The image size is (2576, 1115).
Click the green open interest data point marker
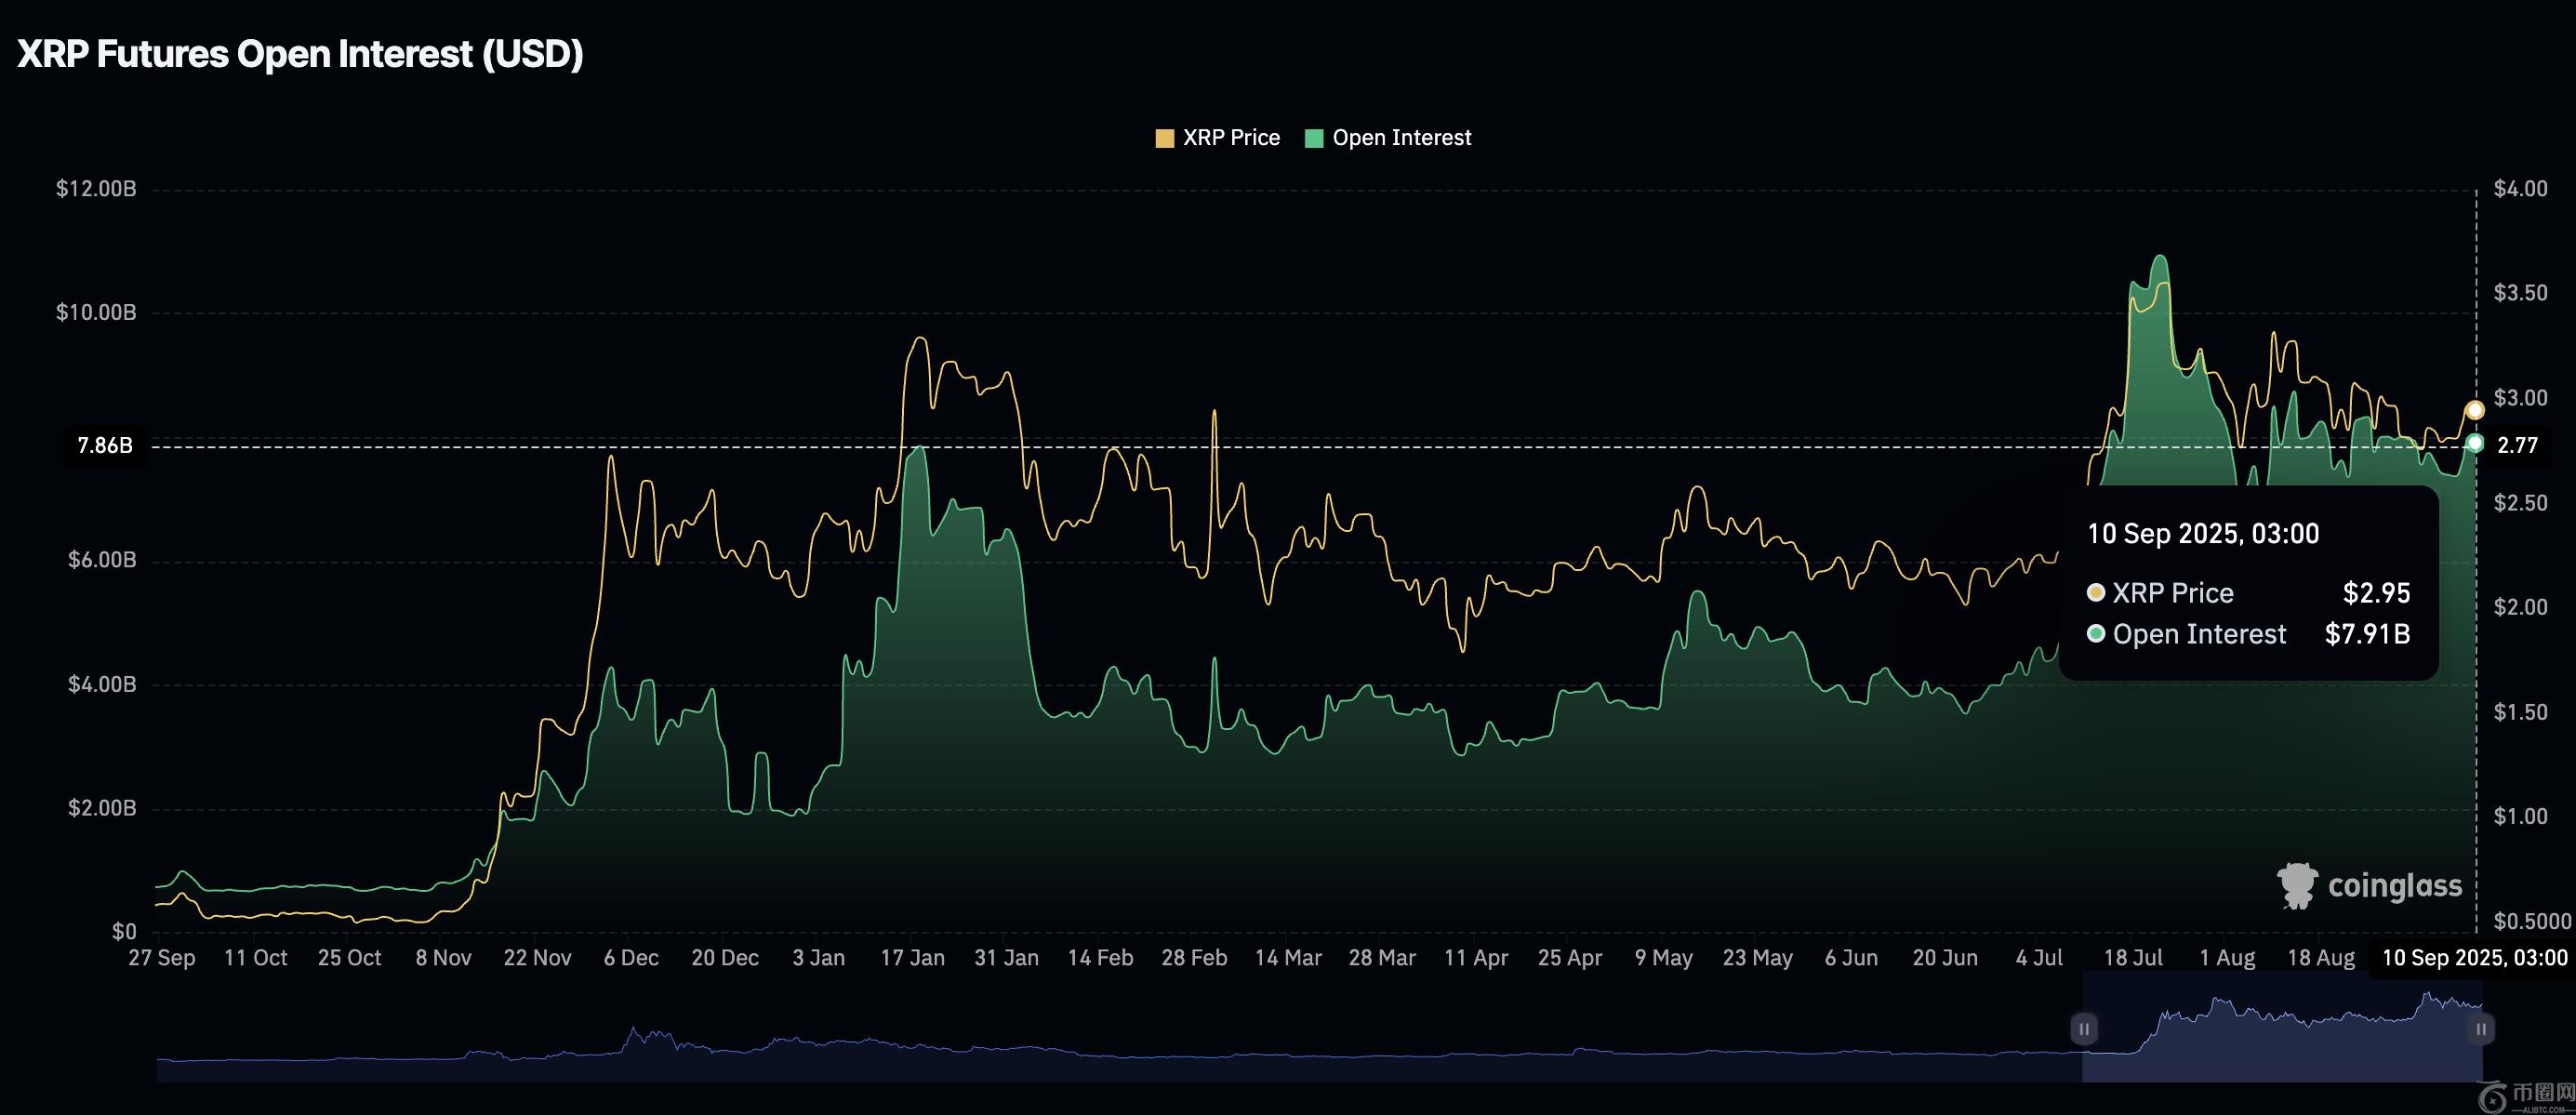(2475, 443)
